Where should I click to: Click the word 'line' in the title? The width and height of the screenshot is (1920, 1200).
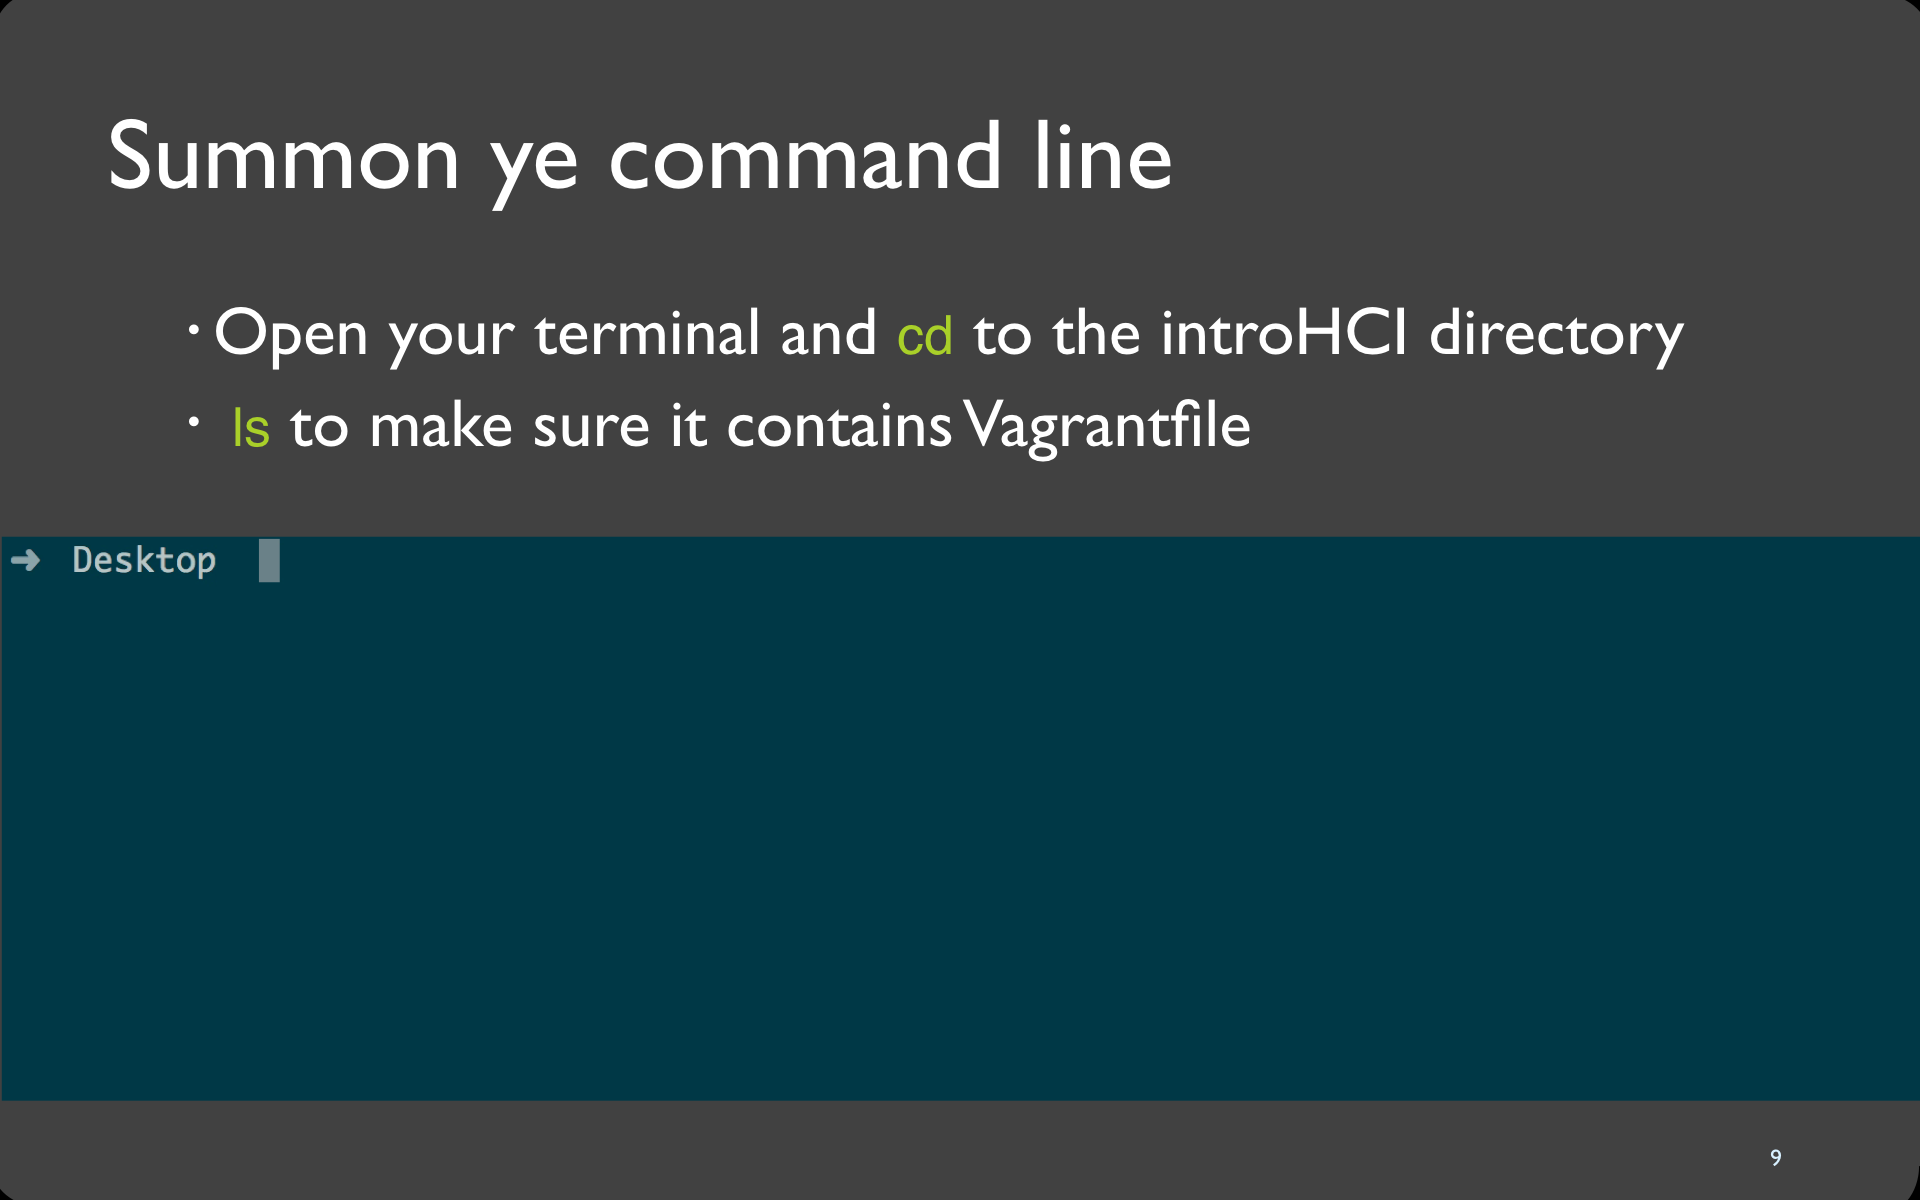(1103, 157)
